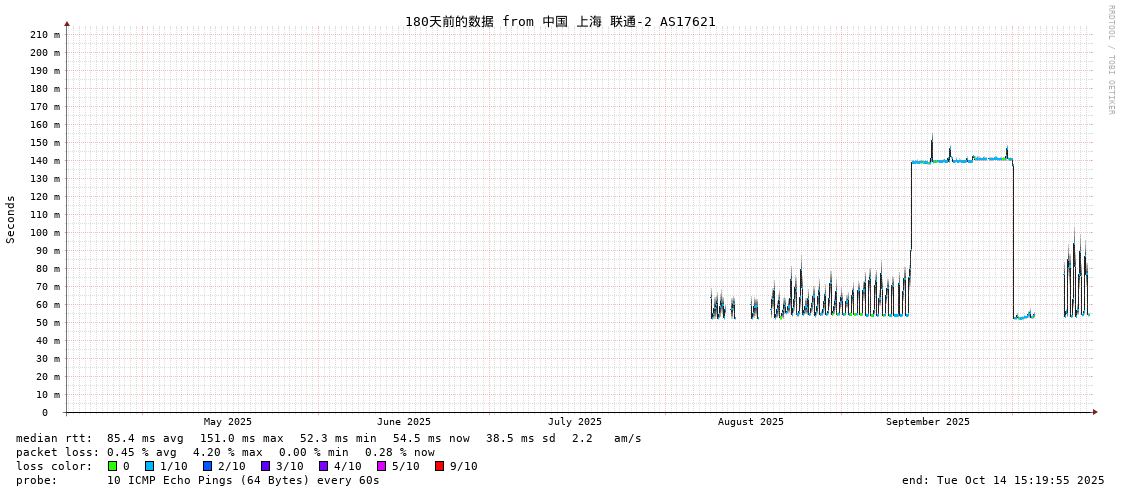
Task: Click the August 2025 axis label
Action: coord(750,422)
